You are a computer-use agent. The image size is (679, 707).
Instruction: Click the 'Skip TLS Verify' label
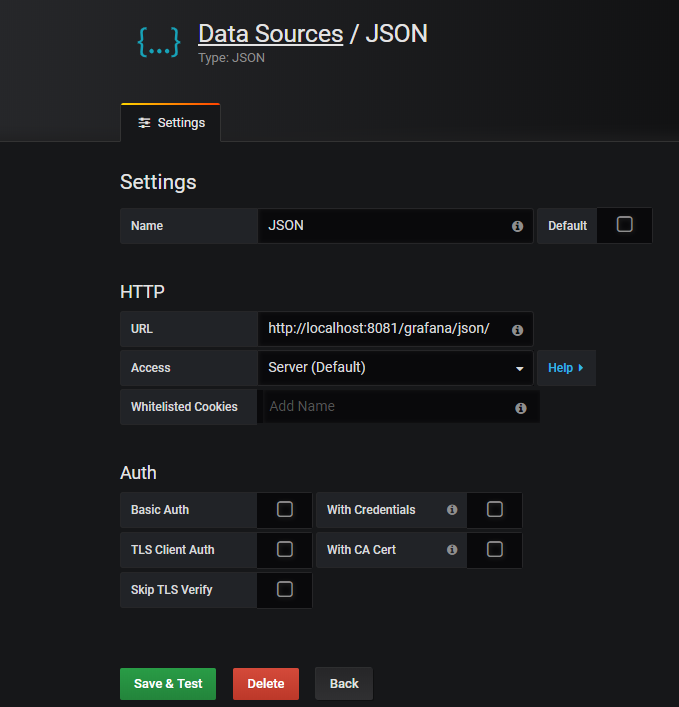pos(171,590)
